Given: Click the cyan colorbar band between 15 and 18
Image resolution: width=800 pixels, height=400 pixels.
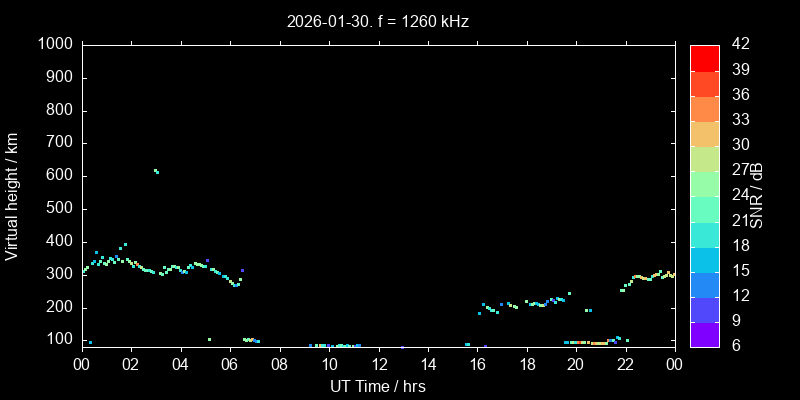Looking at the screenshot, I should coord(705,258).
